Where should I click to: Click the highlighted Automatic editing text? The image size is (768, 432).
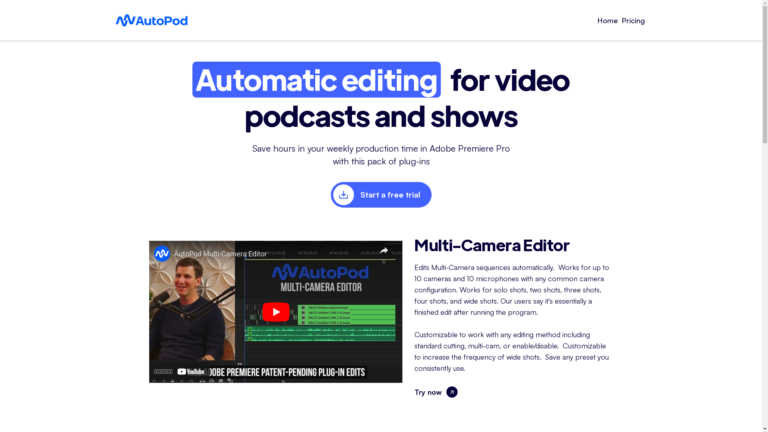point(316,80)
